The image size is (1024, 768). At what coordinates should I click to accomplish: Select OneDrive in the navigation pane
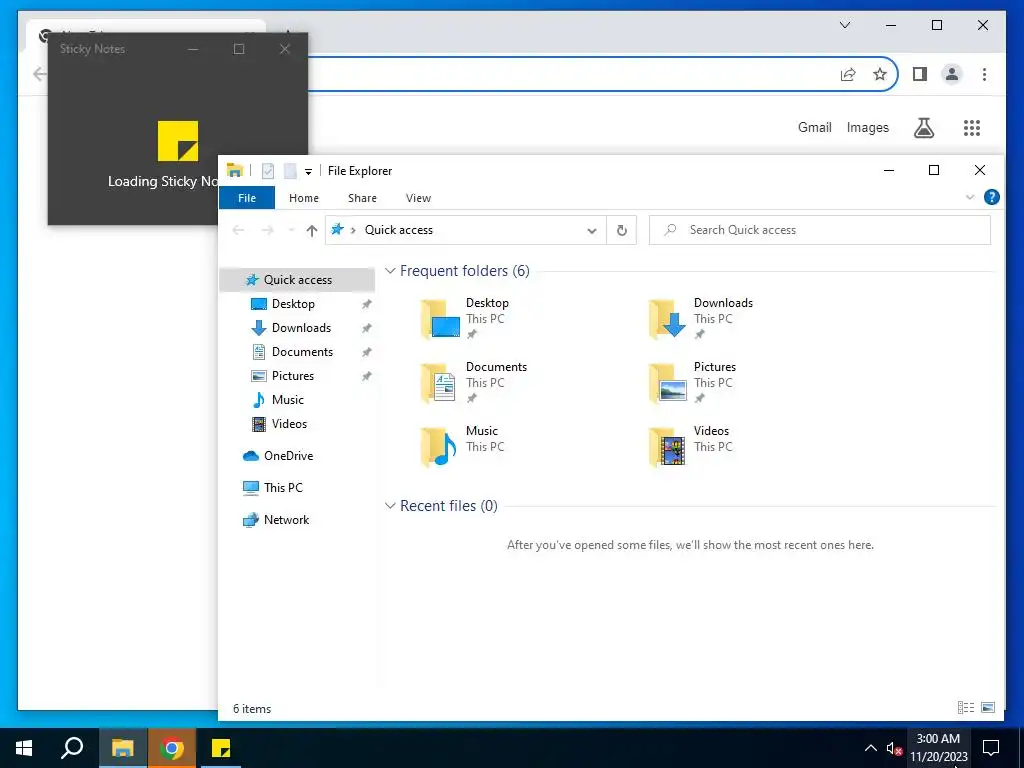[x=288, y=456]
